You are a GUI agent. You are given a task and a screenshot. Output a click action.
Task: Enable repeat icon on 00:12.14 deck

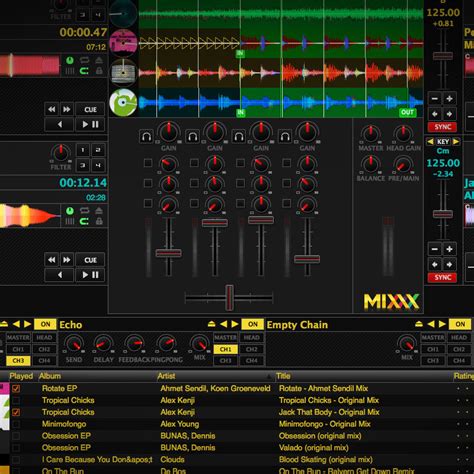click(84, 211)
